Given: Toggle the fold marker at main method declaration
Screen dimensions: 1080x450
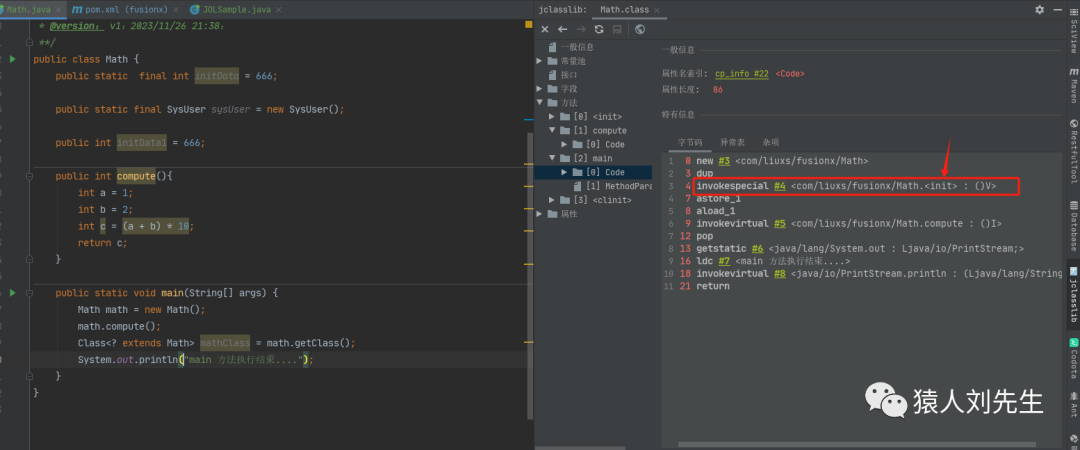Looking at the screenshot, I should click(x=28, y=293).
